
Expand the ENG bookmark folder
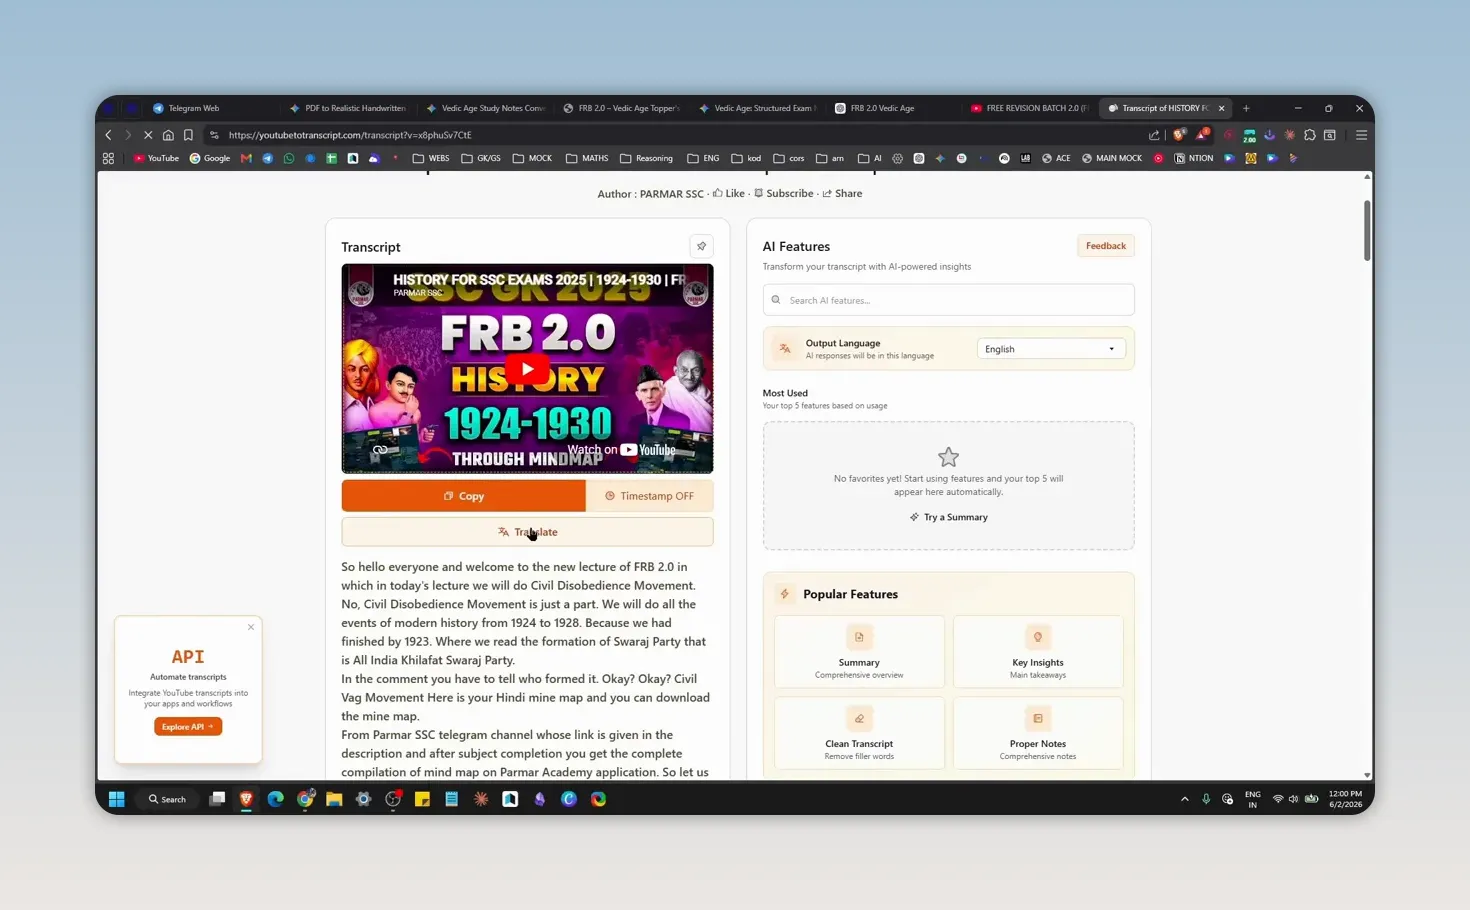703,158
